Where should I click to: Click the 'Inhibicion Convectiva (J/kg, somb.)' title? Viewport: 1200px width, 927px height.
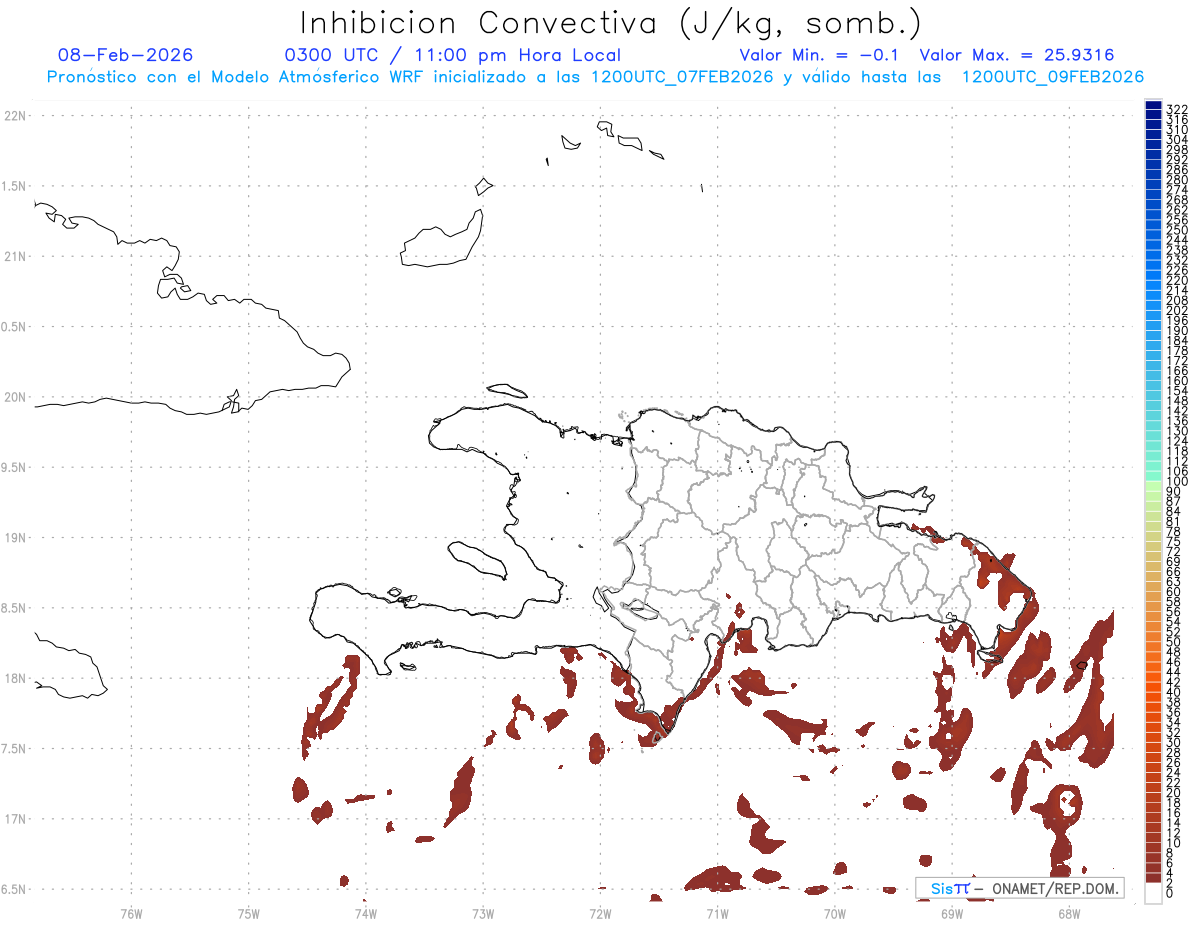[610, 23]
